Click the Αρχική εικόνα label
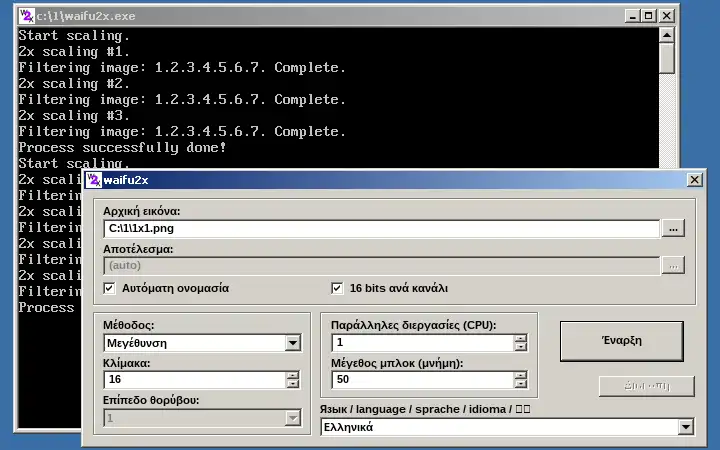Screen dimensions: 720x450 [x=141, y=211]
